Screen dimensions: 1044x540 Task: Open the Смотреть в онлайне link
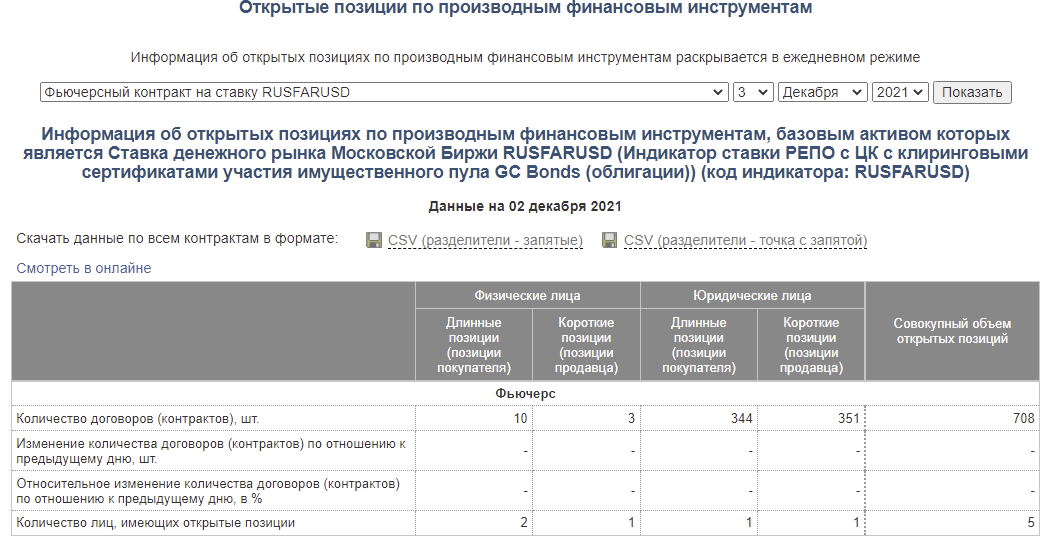point(84,268)
